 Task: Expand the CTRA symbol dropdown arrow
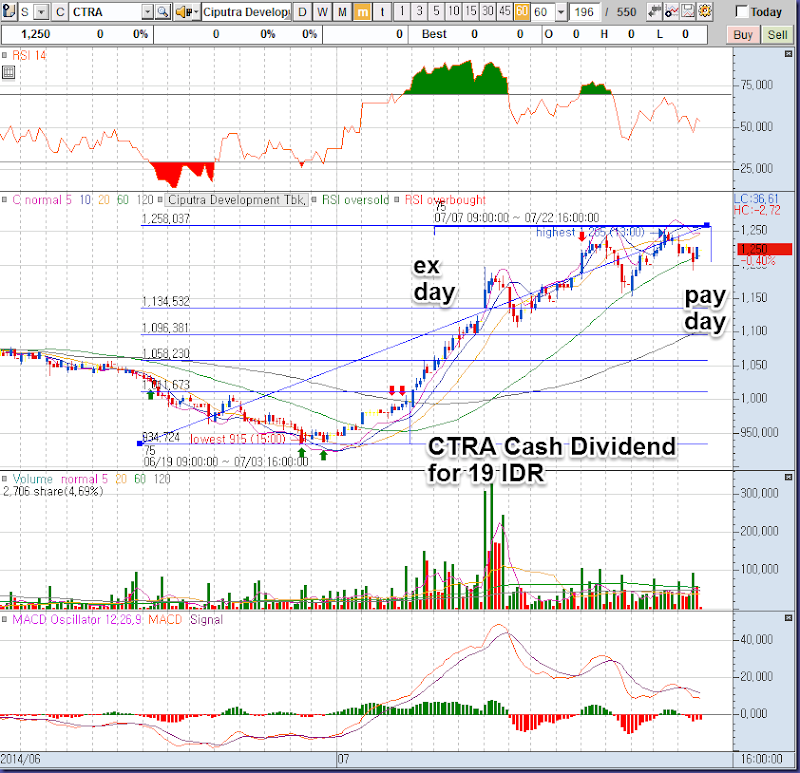point(147,11)
